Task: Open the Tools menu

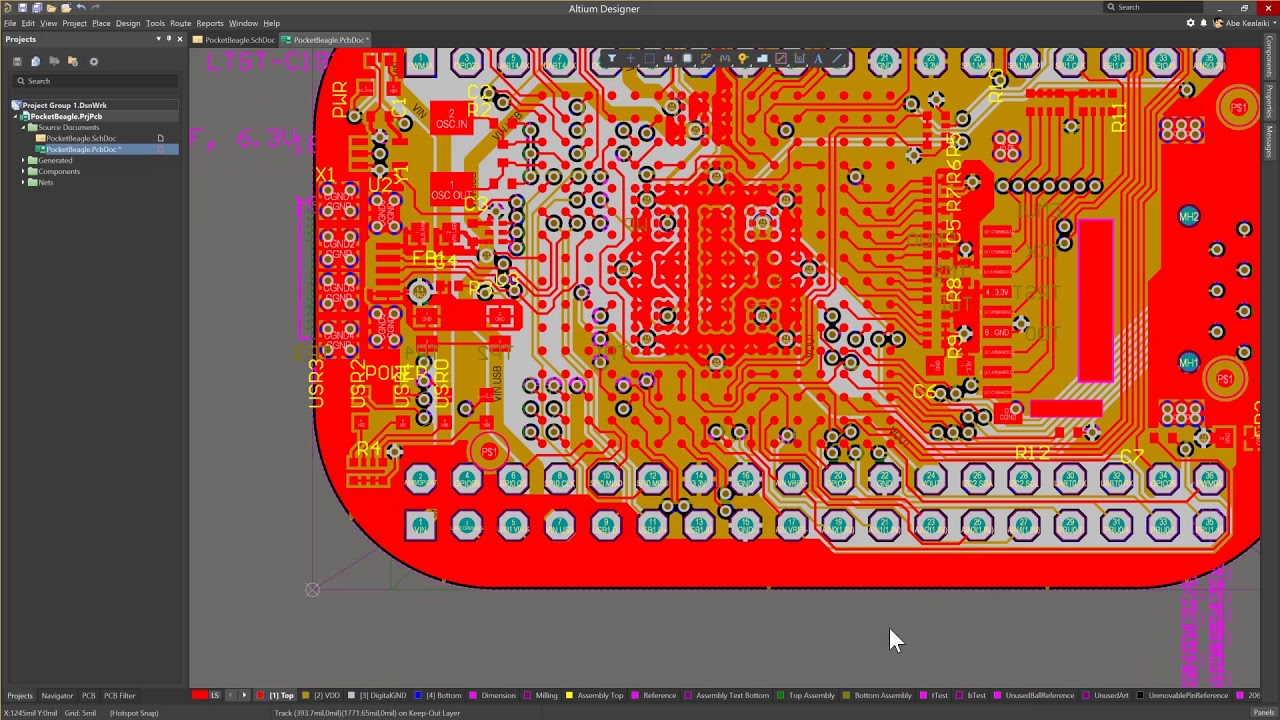Action: pyautogui.click(x=155, y=23)
